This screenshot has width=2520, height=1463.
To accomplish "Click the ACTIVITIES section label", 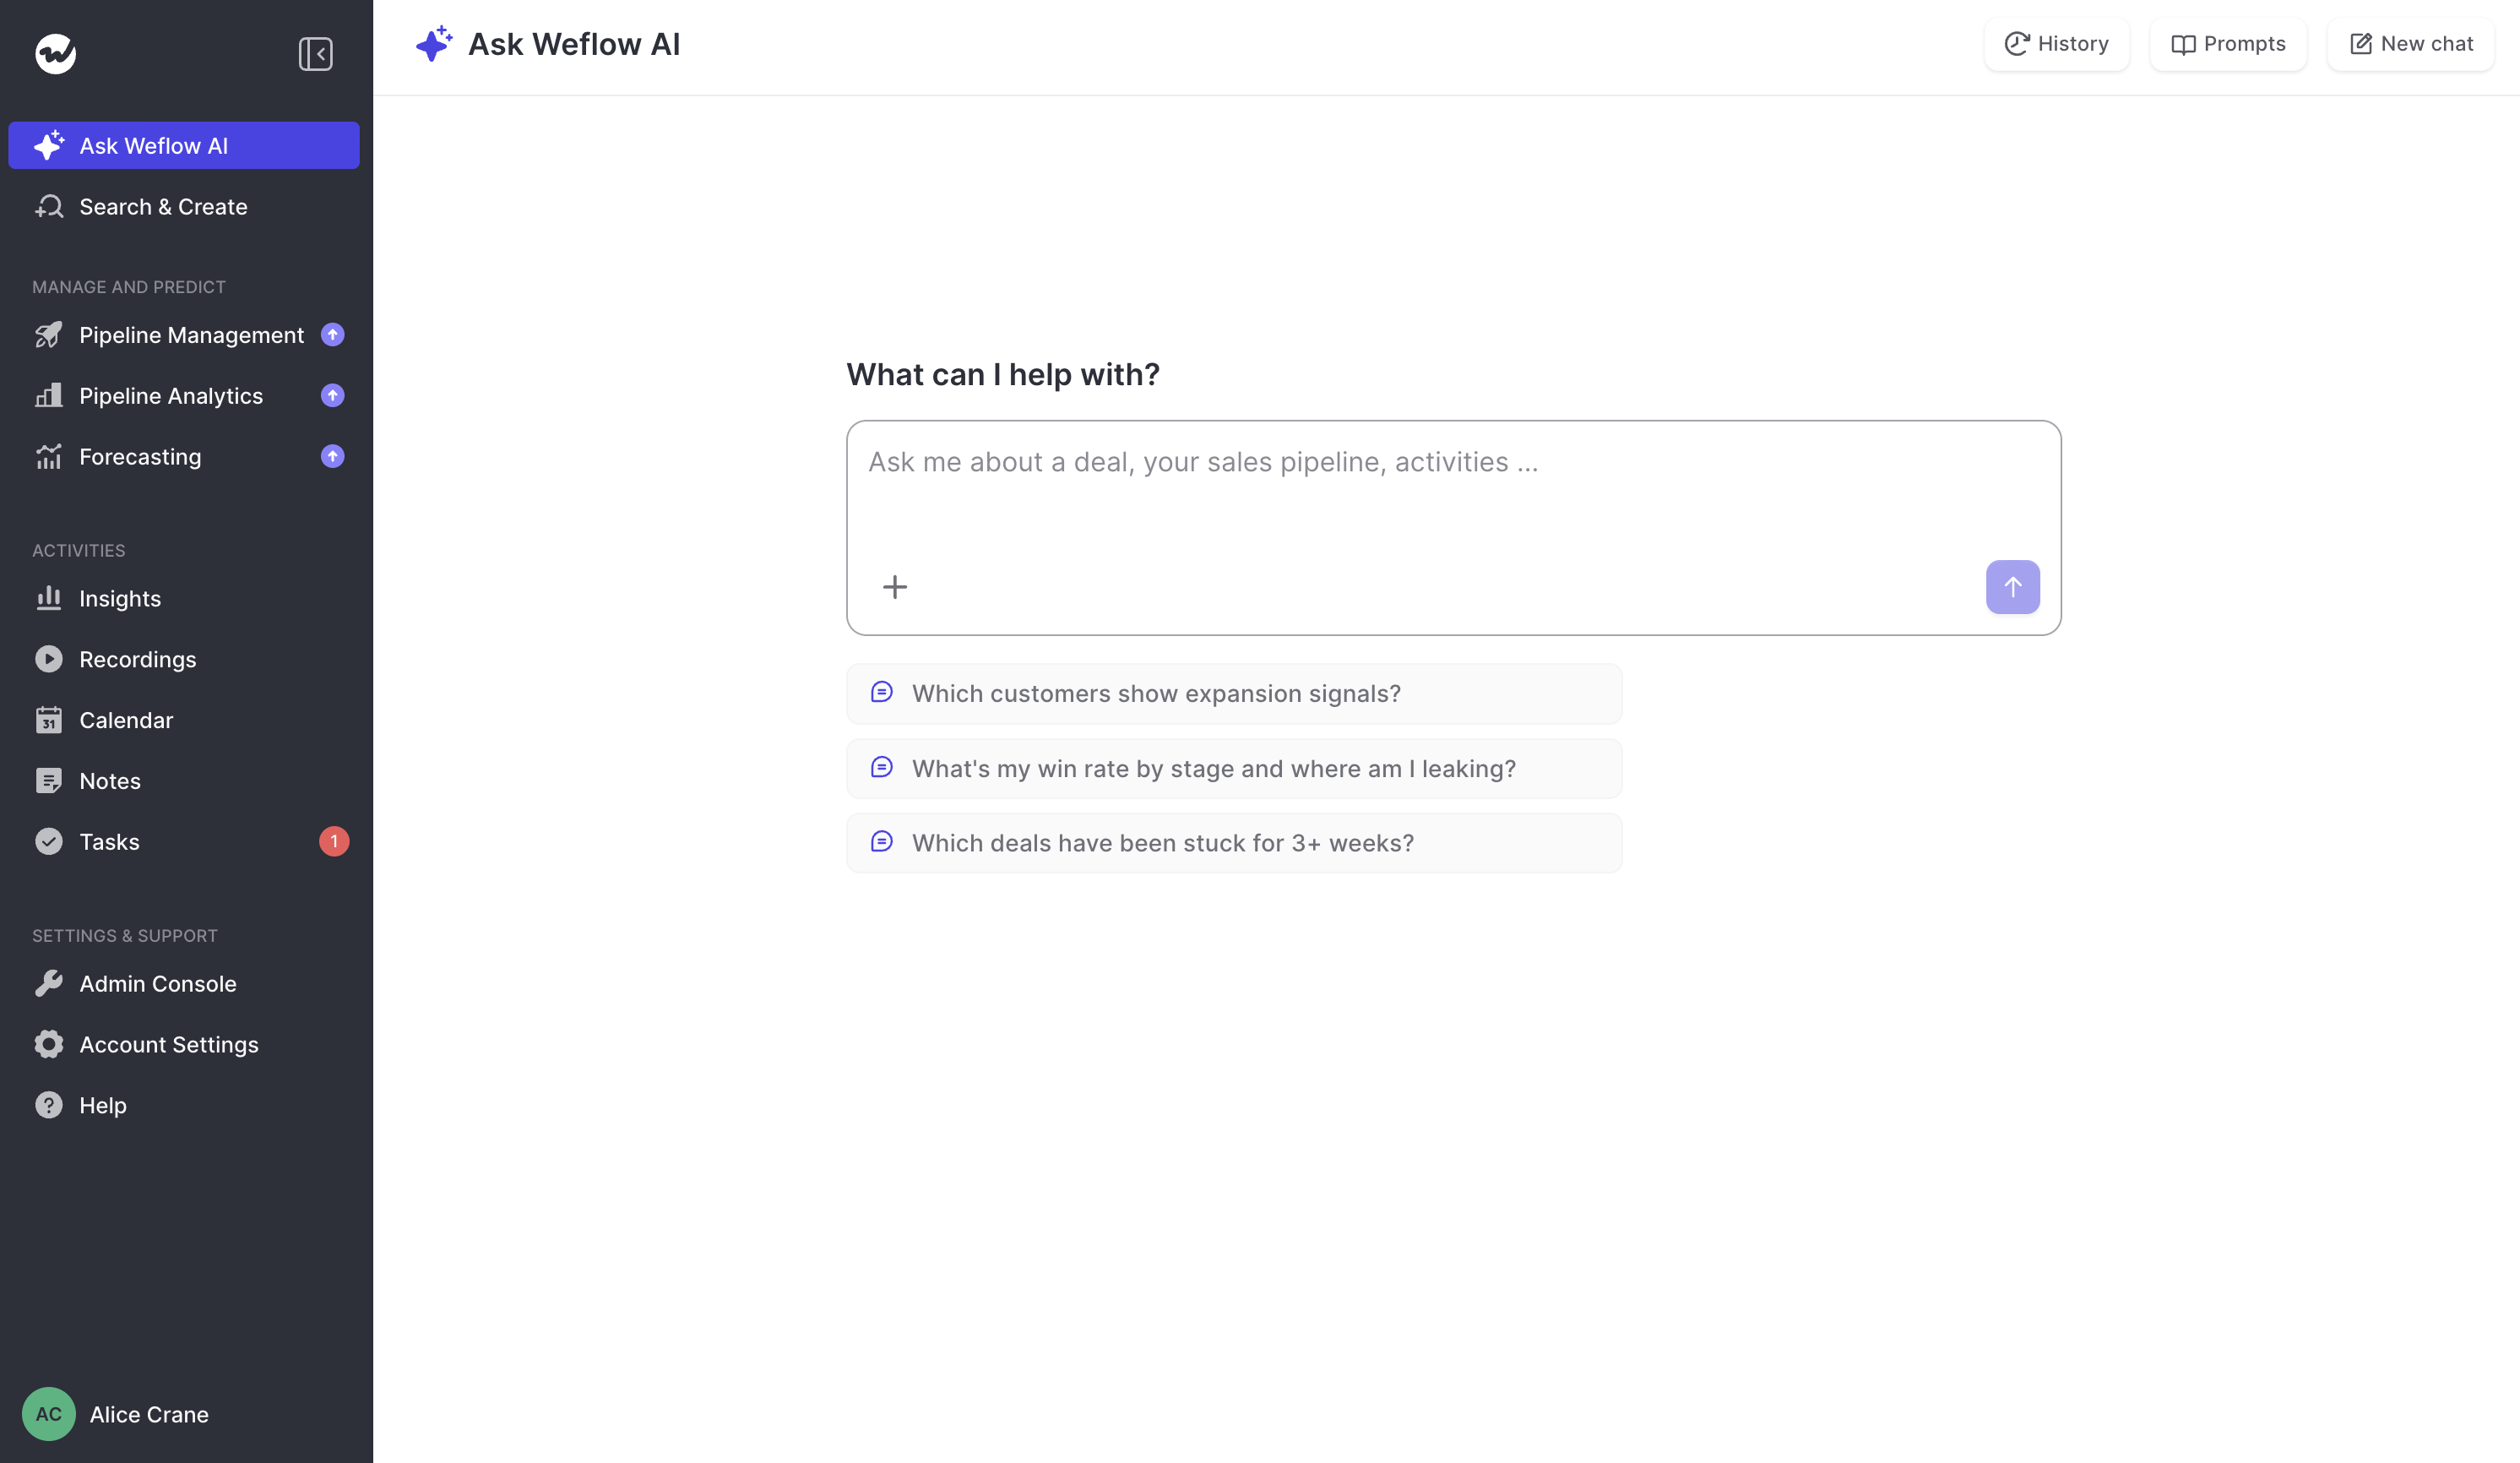I will tap(79, 551).
